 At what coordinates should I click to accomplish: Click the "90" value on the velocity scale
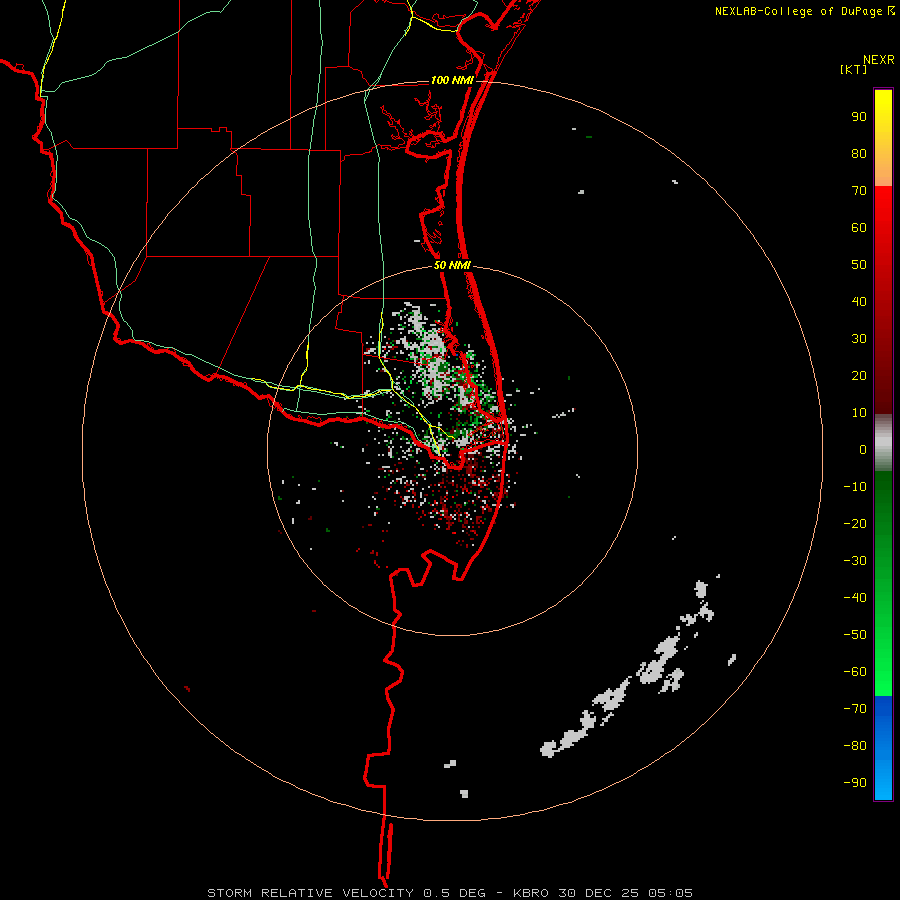tap(859, 117)
